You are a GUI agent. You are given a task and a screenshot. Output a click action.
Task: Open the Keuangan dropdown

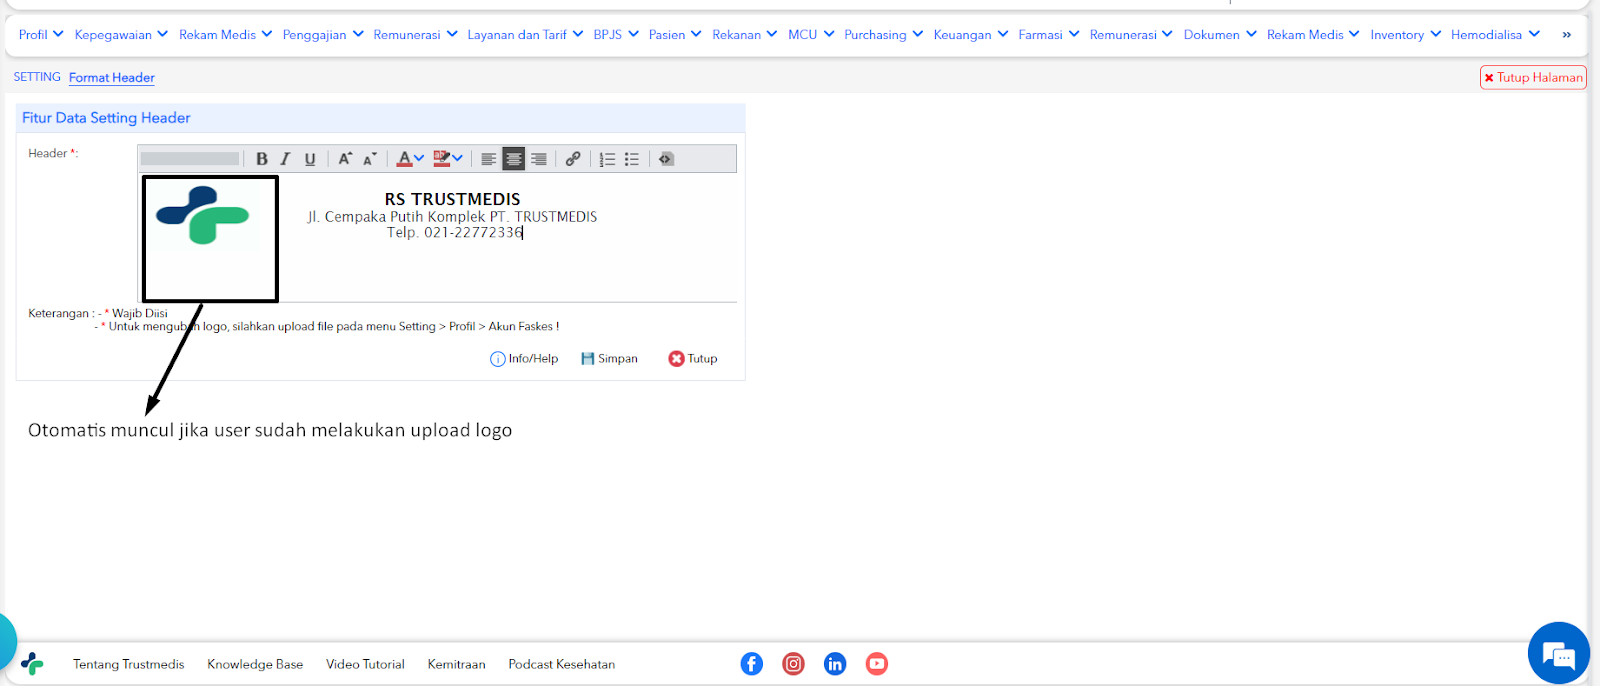tap(971, 34)
